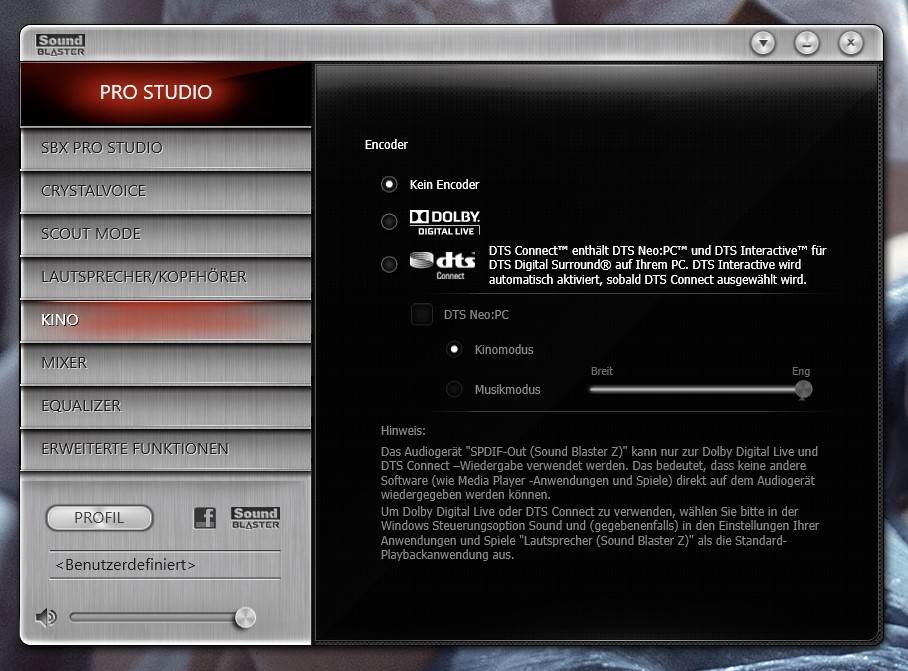Open the MIXER section

click(166, 363)
